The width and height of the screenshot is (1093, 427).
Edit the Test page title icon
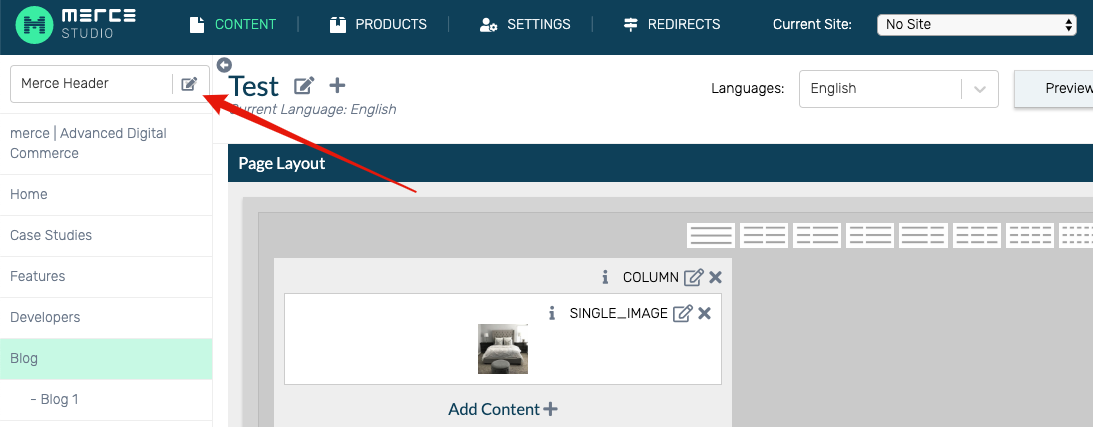[x=303, y=86]
